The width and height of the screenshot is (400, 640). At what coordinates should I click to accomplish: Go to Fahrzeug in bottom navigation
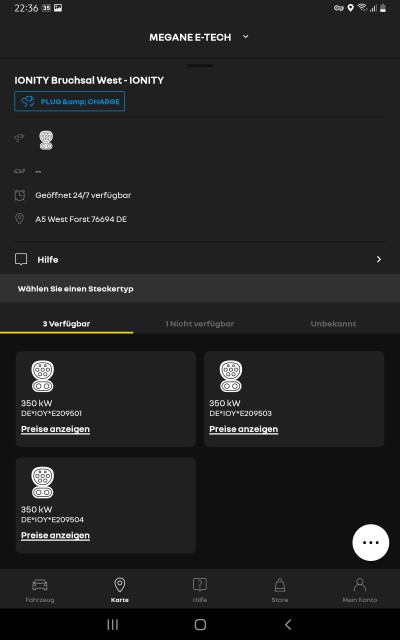(40, 590)
